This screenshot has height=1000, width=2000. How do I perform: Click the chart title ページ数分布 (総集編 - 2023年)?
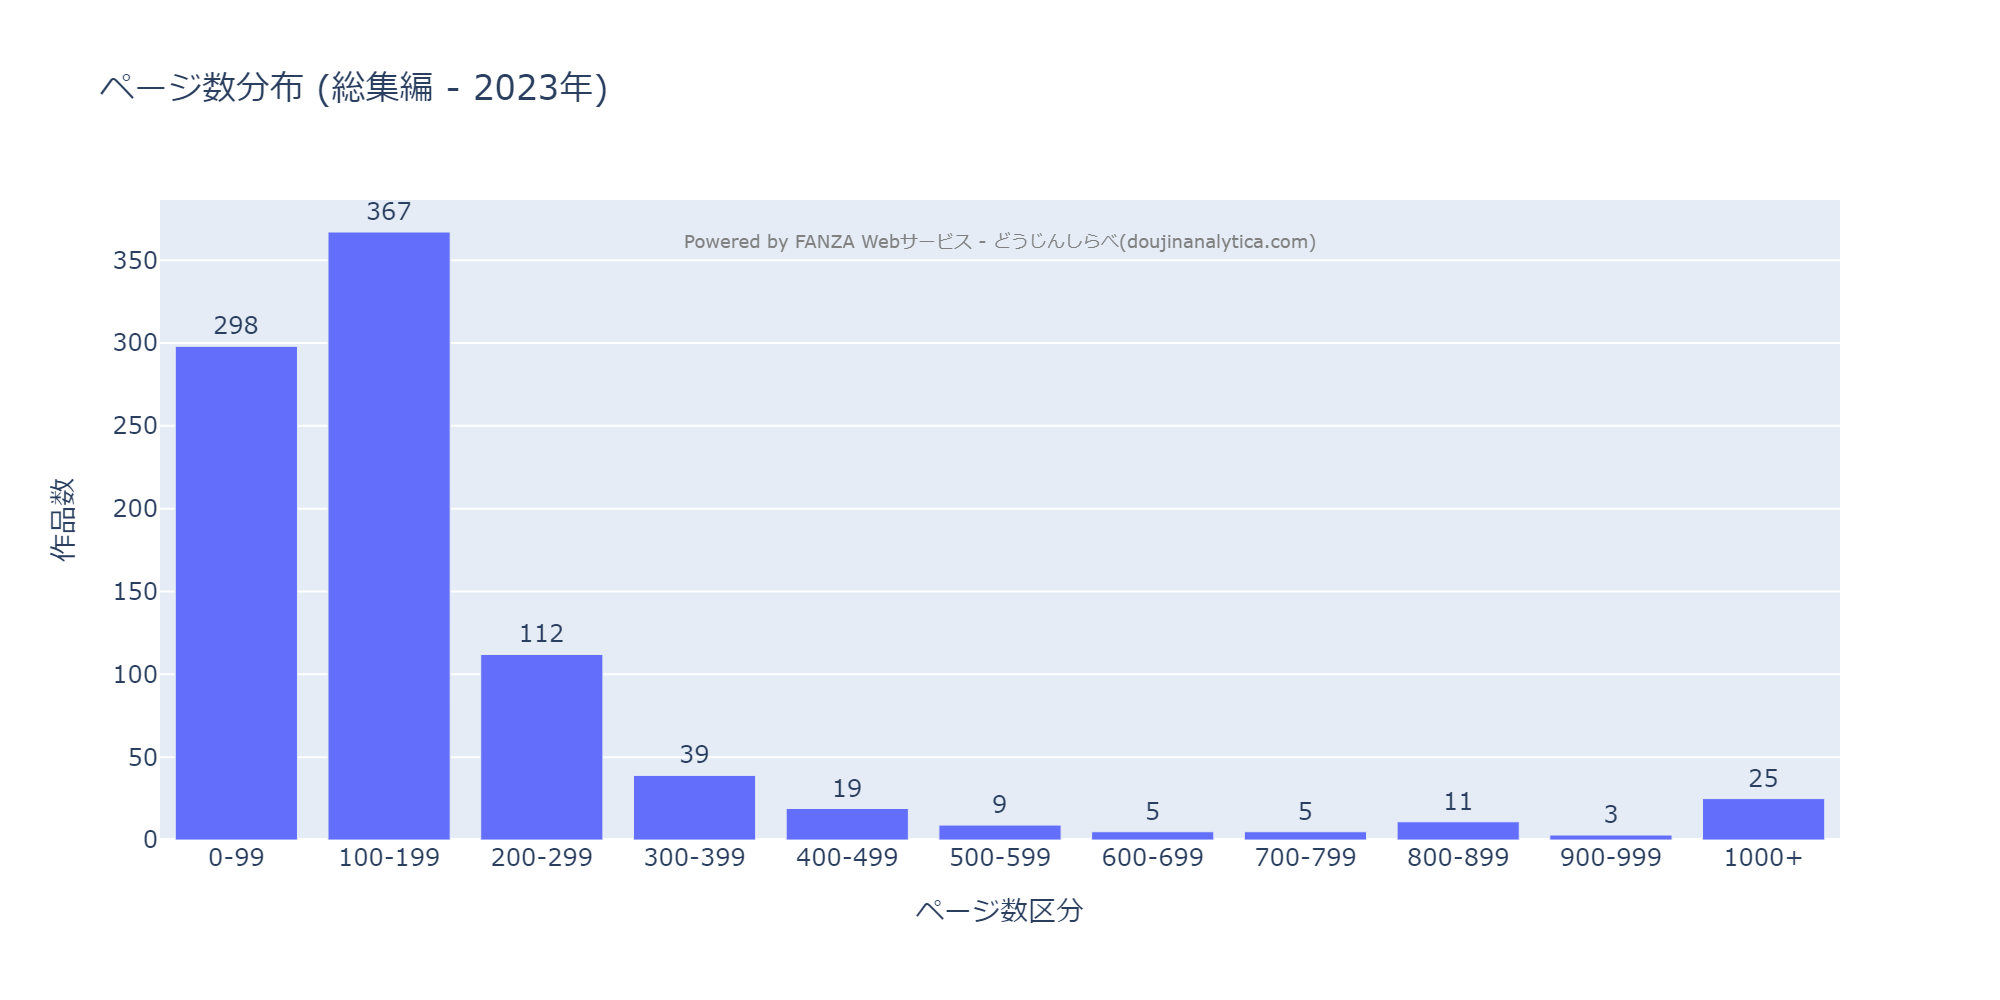click(x=354, y=88)
